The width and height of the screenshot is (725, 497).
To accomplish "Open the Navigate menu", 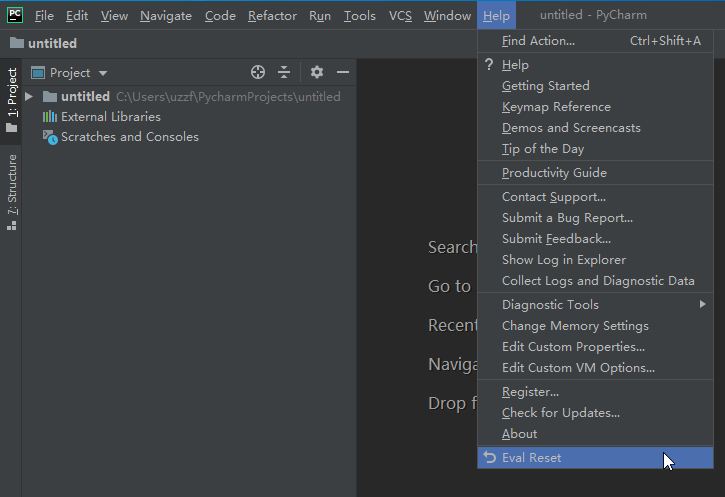I will click(x=166, y=16).
